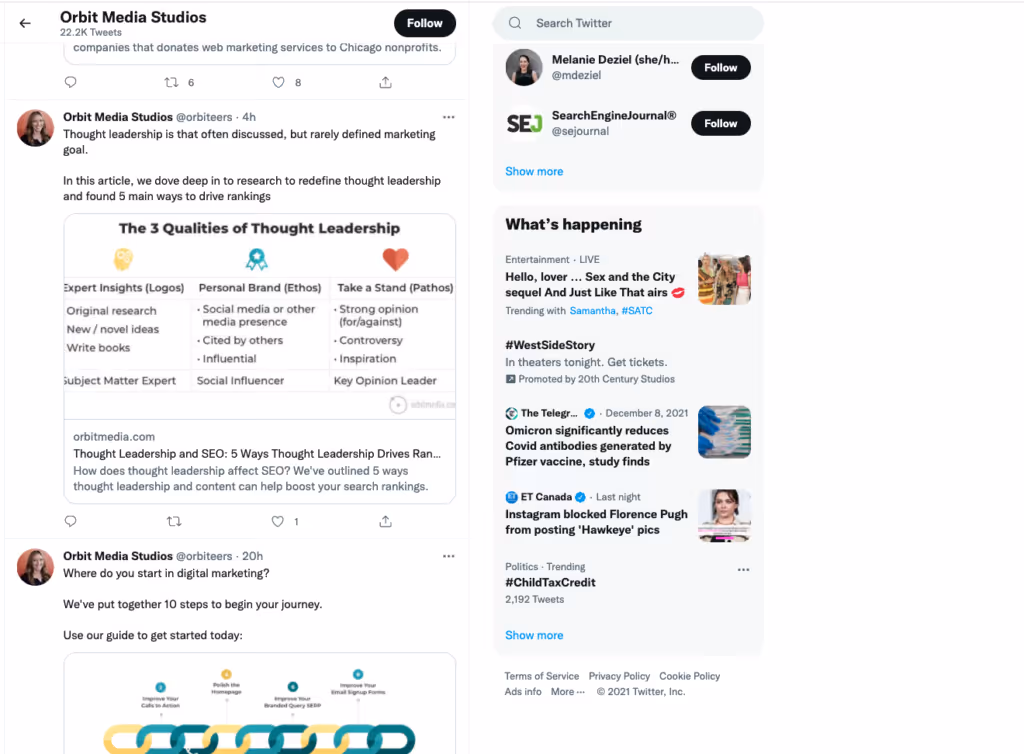1024x754 pixels.
Task: Focus the Search Twitter field
Action: click(628, 24)
